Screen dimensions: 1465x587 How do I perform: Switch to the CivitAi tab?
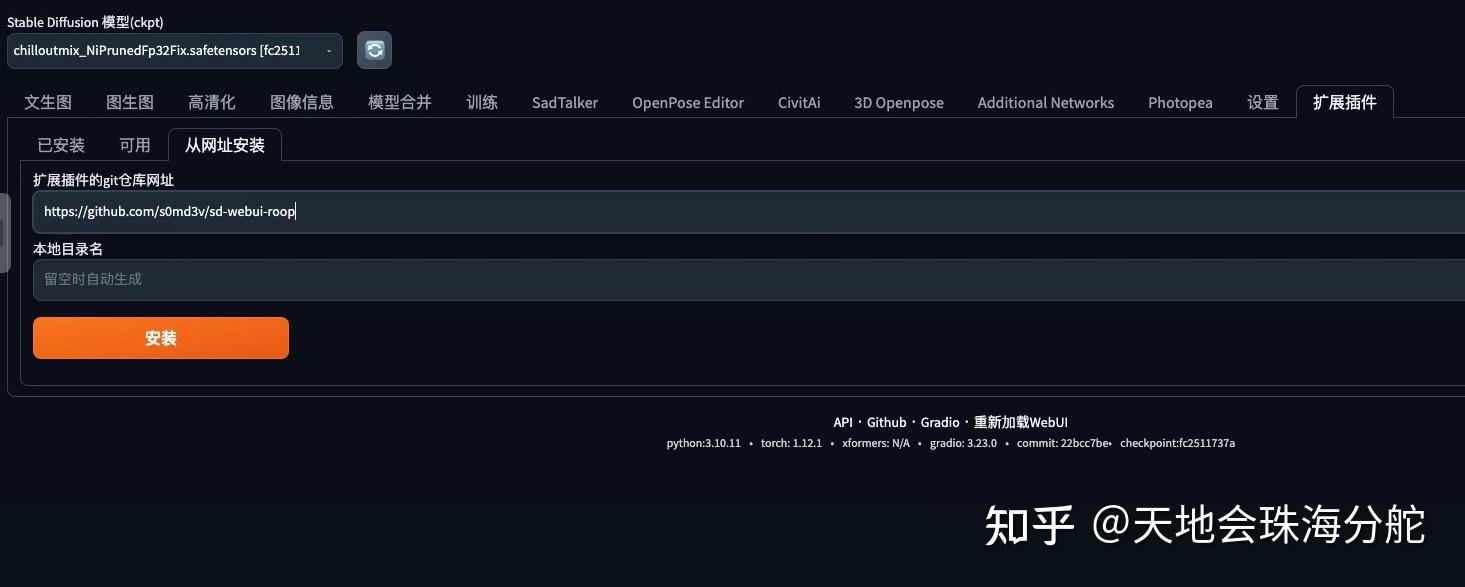pyautogui.click(x=797, y=101)
